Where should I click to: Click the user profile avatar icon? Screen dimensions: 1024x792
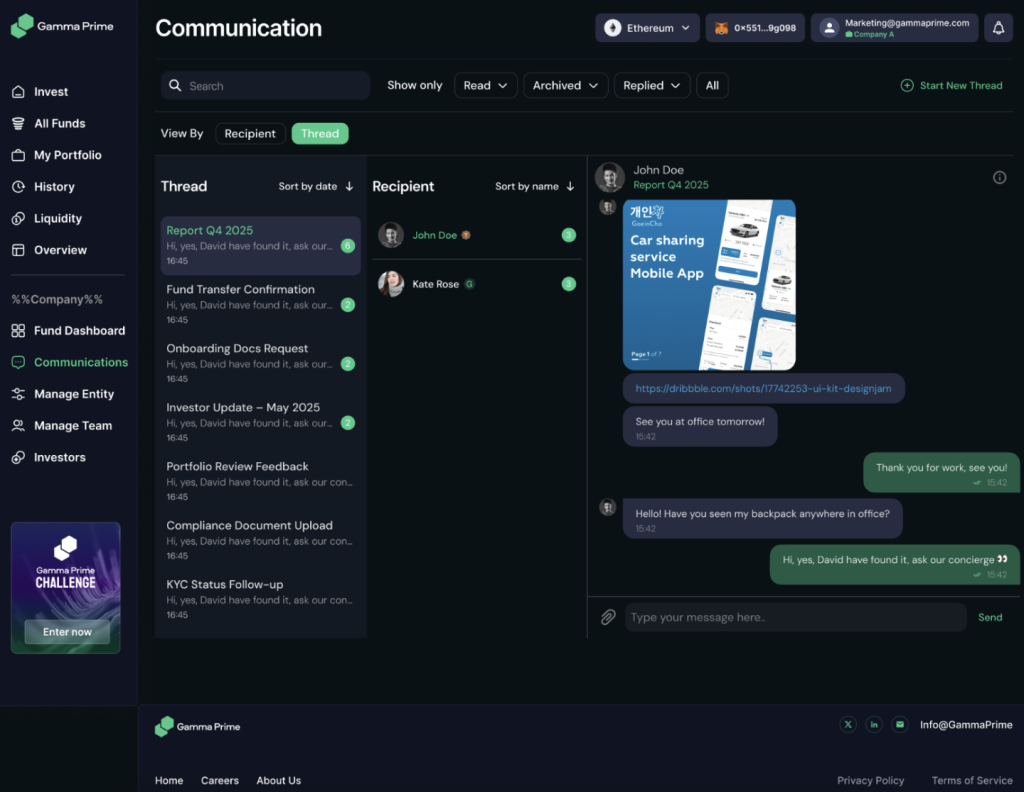coord(829,28)
